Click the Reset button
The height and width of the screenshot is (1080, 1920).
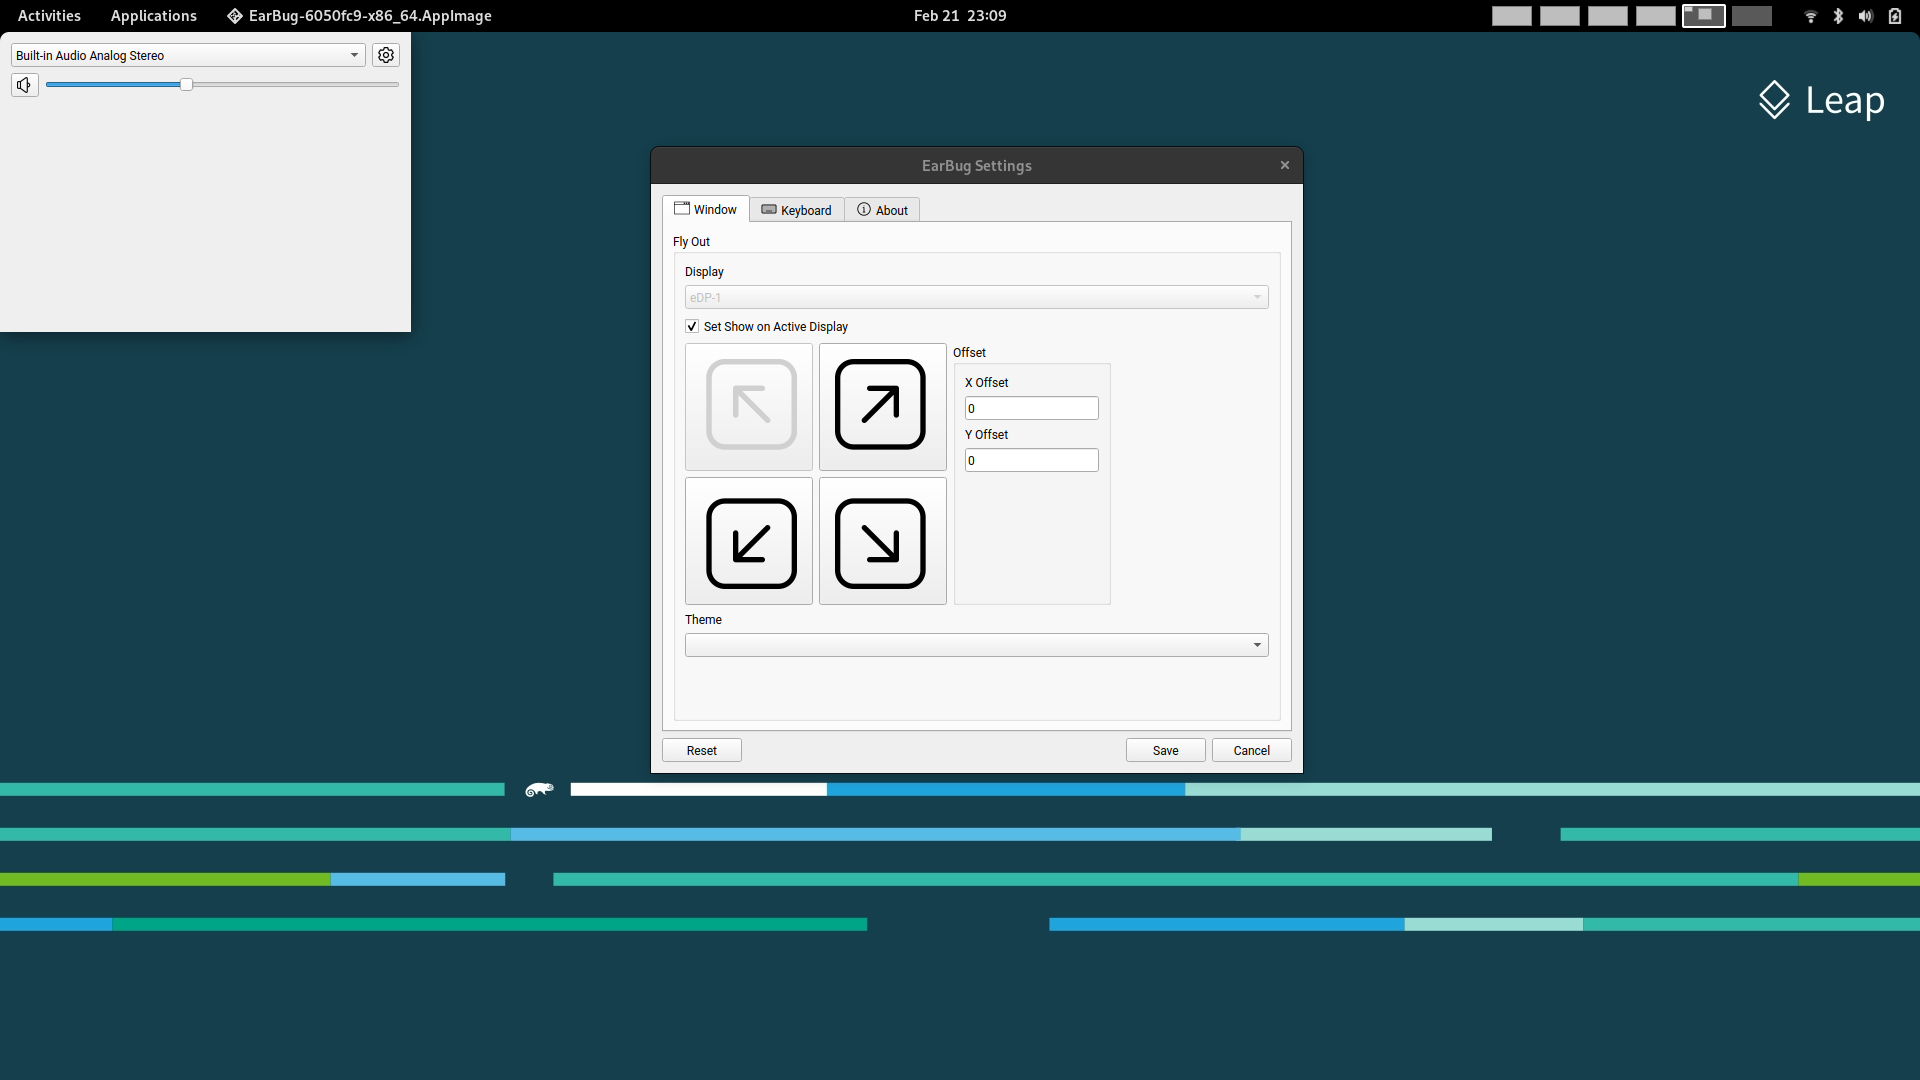701,751
